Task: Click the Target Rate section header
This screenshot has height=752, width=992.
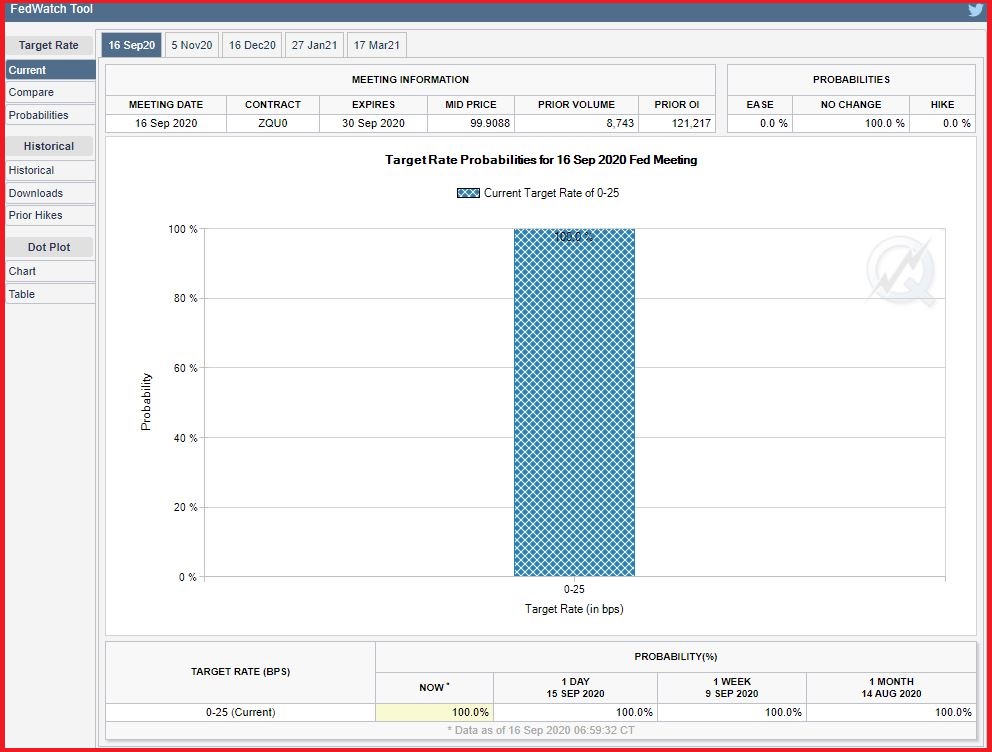Action: (x=49, y=45)
